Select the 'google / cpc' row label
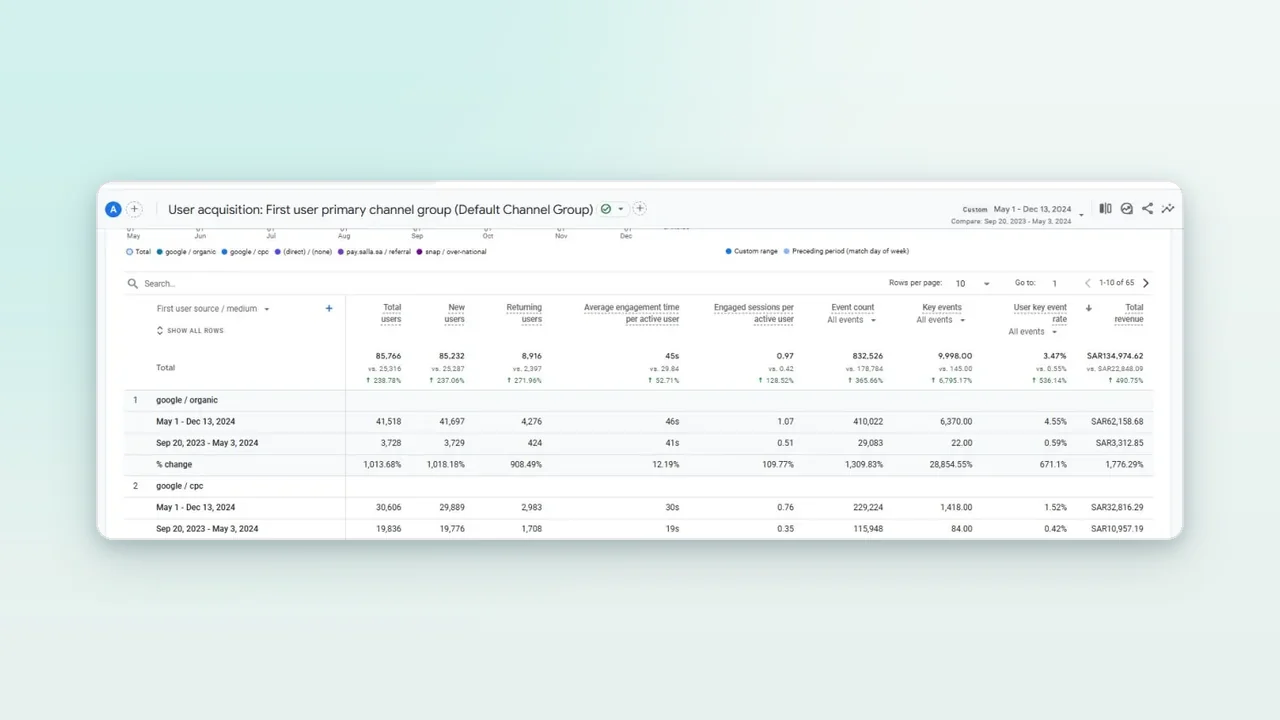The image size is (1280, 720). click(x=180, y=486)
